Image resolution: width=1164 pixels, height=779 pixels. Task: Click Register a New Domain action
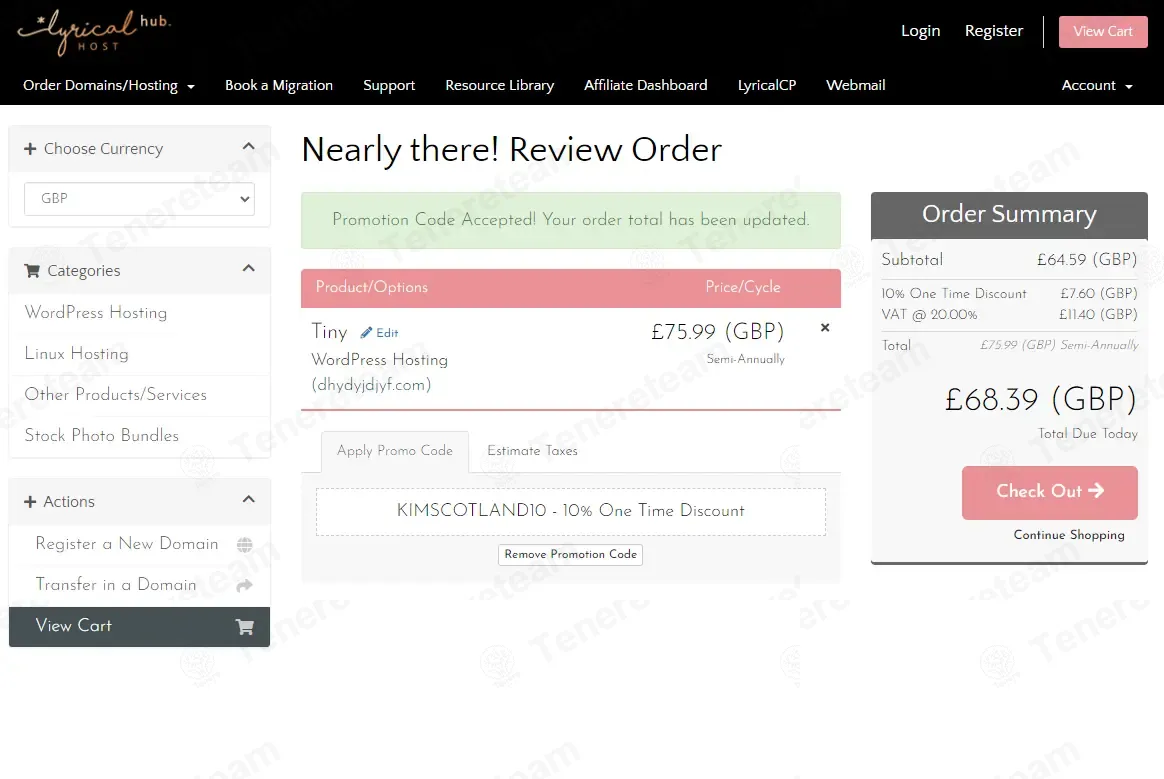pos(140,544)
